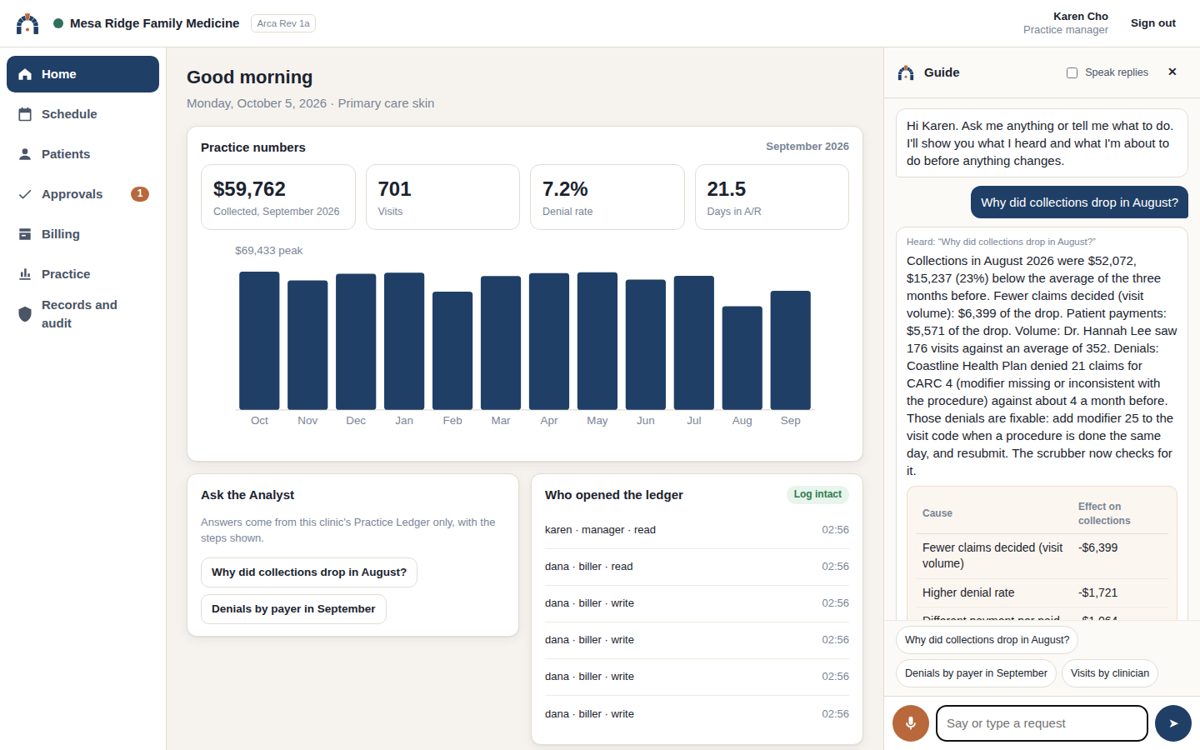Image resolution: width=1200 pixels, height=750 pixels.
Task: Send the request with the arrow button
Action: point(1173,723)
